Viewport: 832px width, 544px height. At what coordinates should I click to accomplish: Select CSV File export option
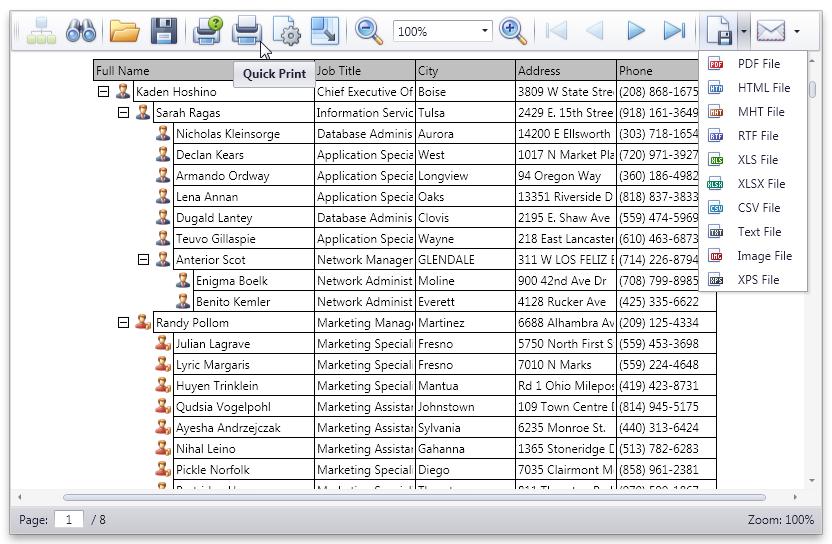pyautogui.click(x=758, y=208)
